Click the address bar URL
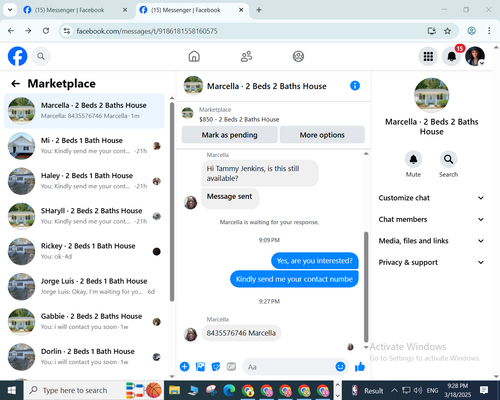Viewport: 500px width, 400px height. 147,31
